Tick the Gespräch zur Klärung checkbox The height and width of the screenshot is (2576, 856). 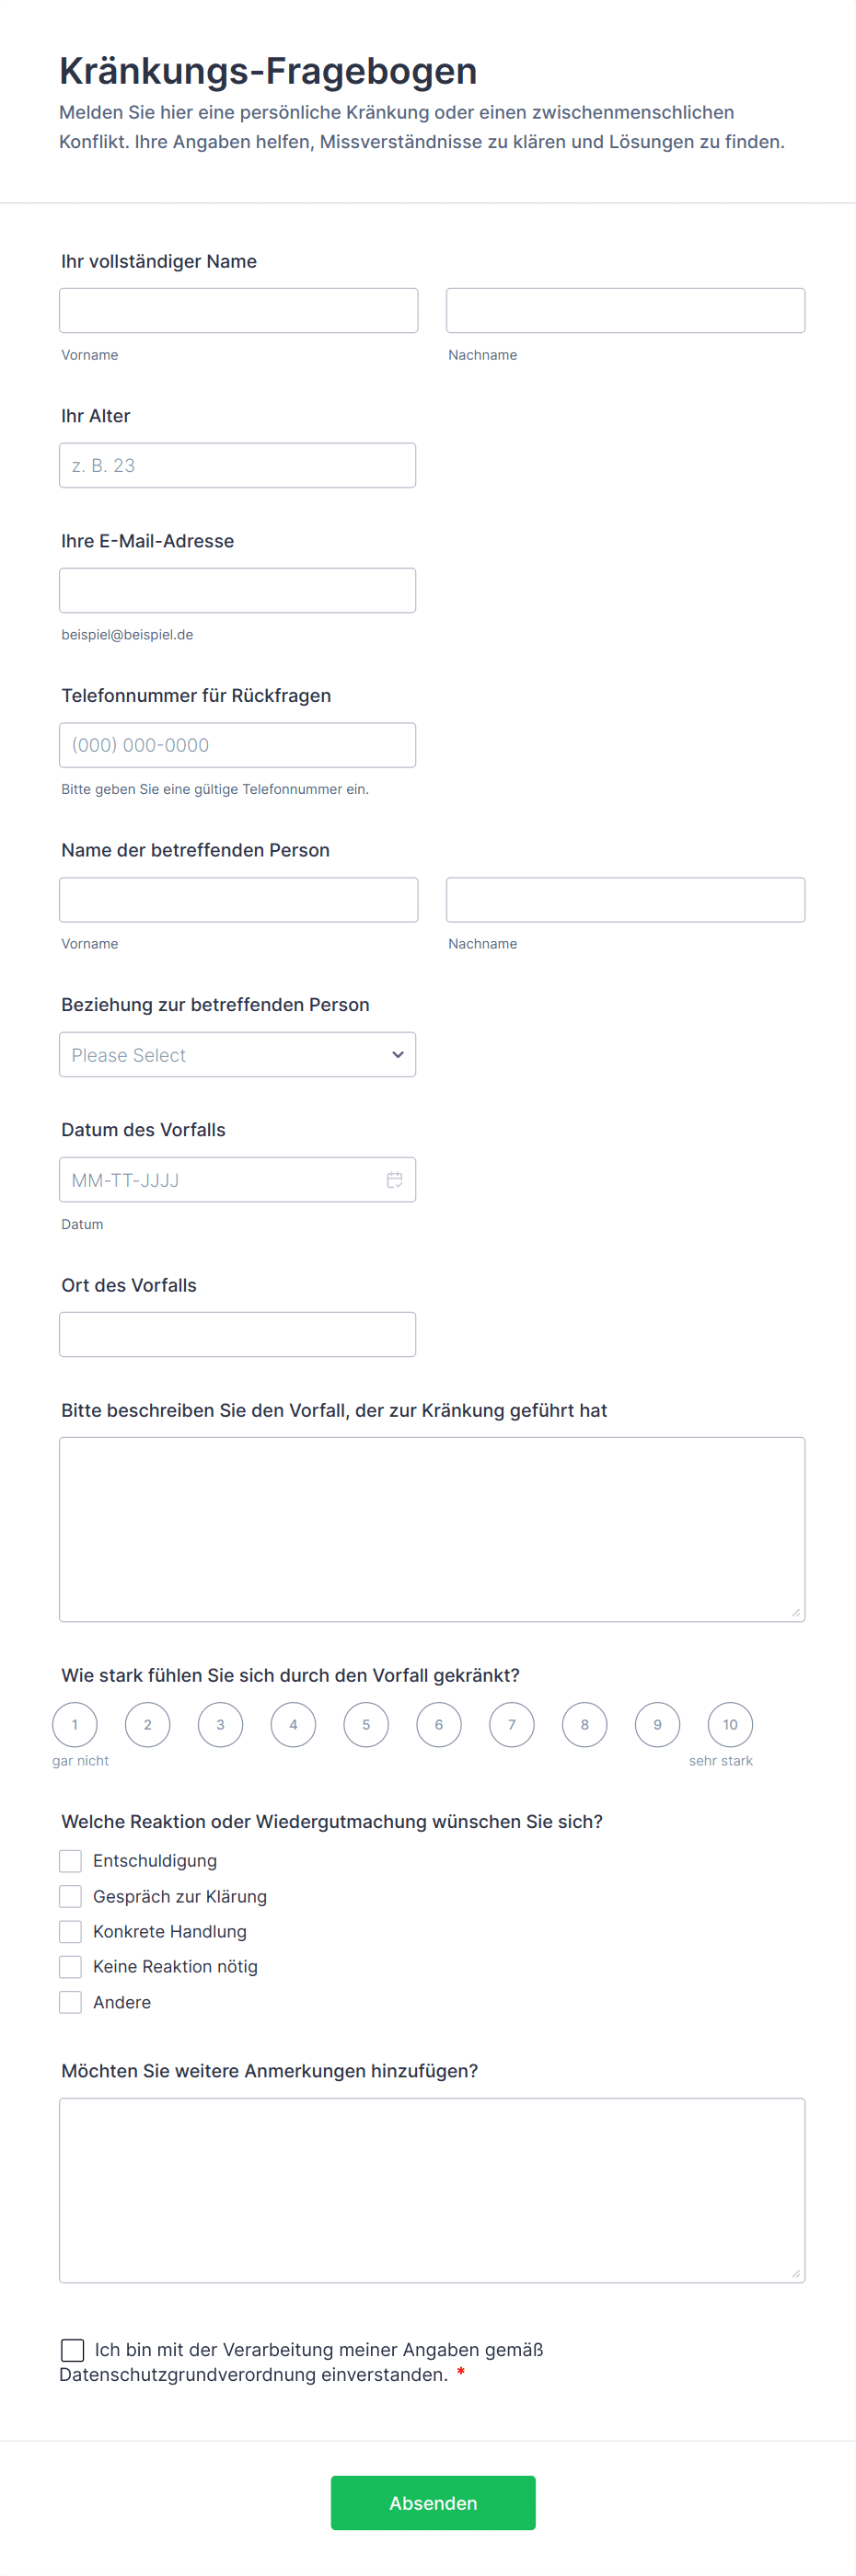[70, 1896]
